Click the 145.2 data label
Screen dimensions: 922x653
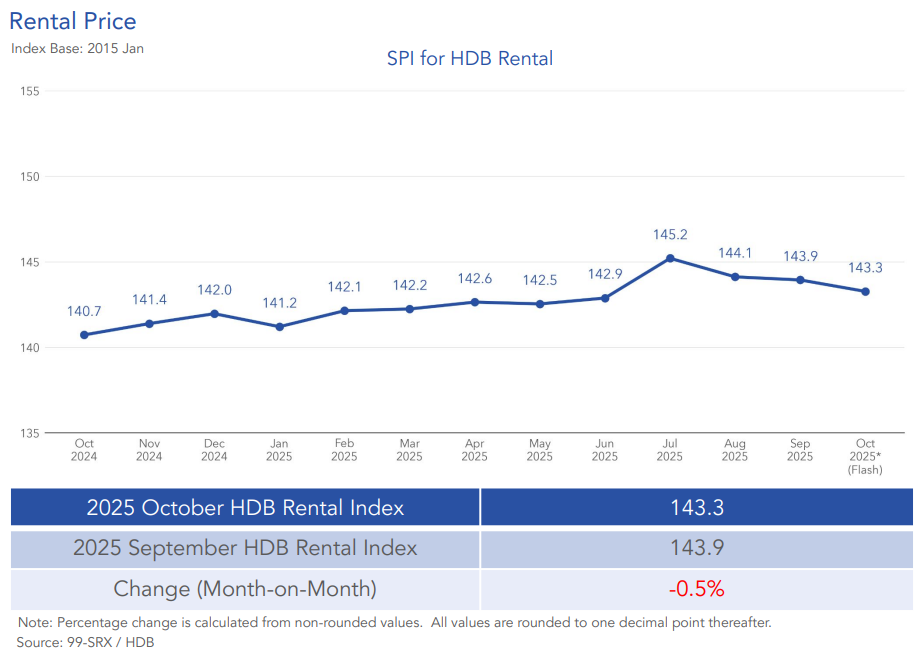click(670, 235)
